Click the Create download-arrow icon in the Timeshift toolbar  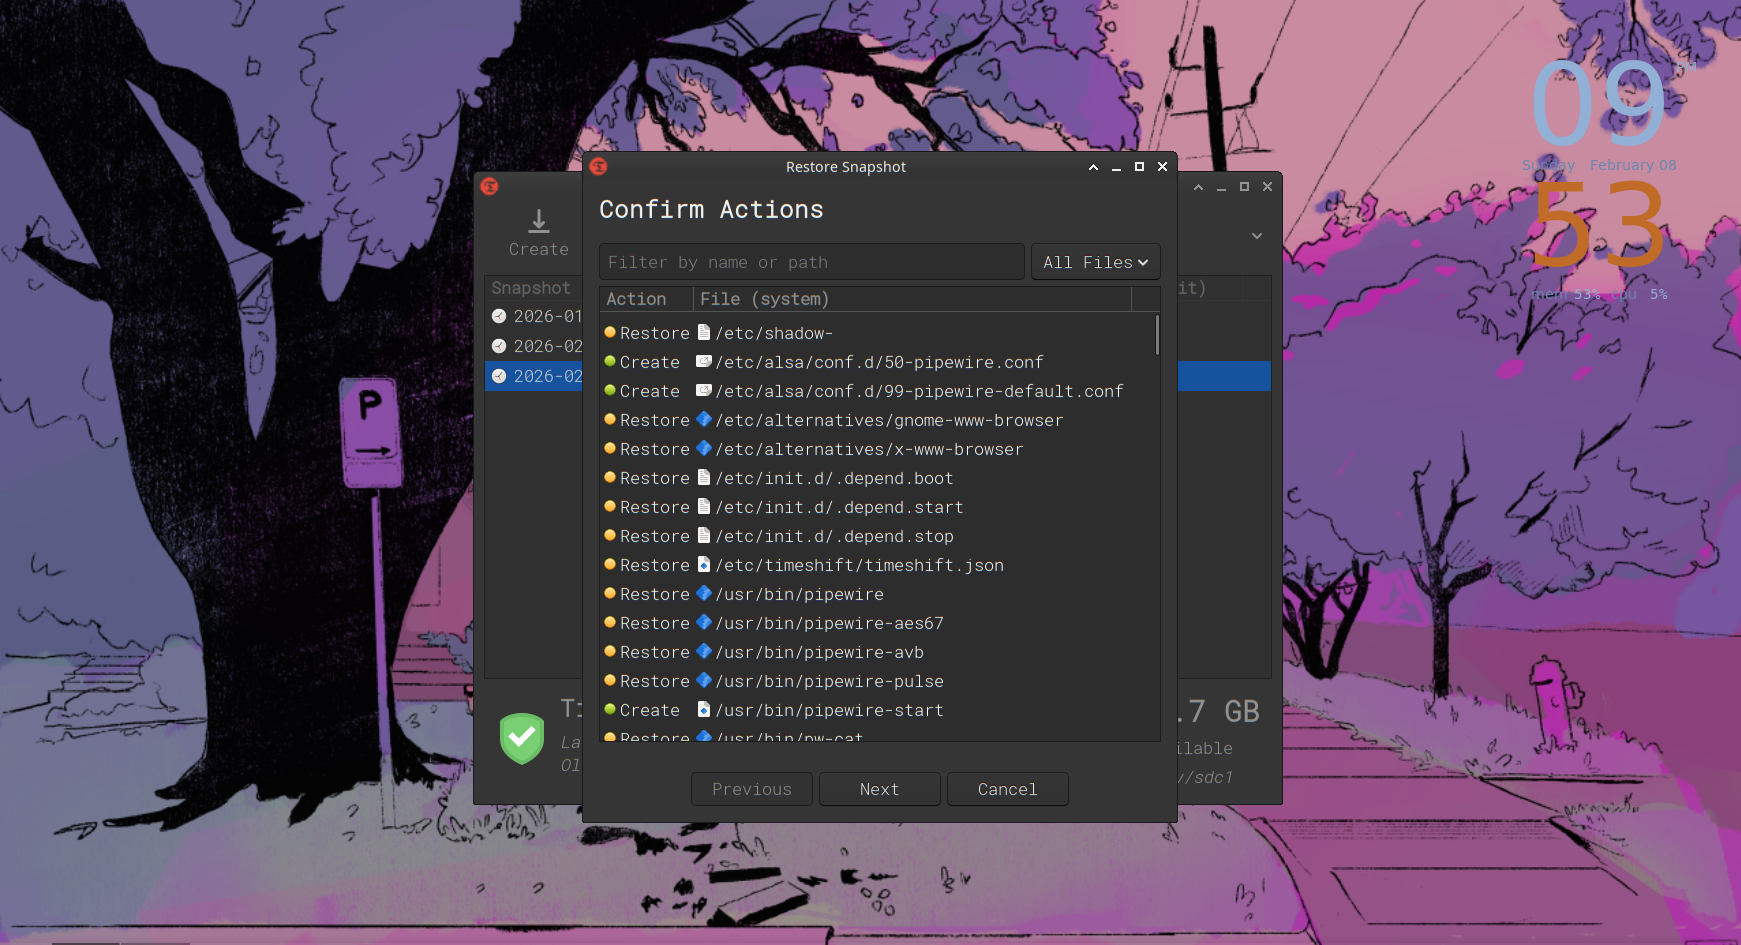tap(539, 221)
